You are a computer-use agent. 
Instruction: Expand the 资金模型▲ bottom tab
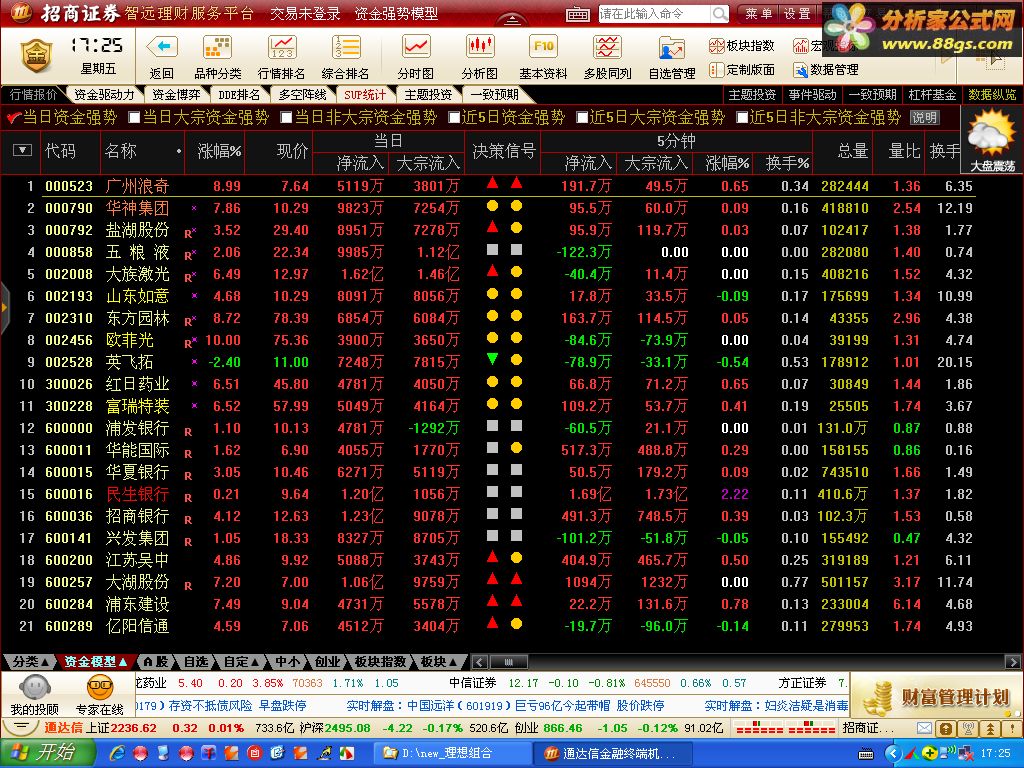pyautogui.click(x=95, y=662)
